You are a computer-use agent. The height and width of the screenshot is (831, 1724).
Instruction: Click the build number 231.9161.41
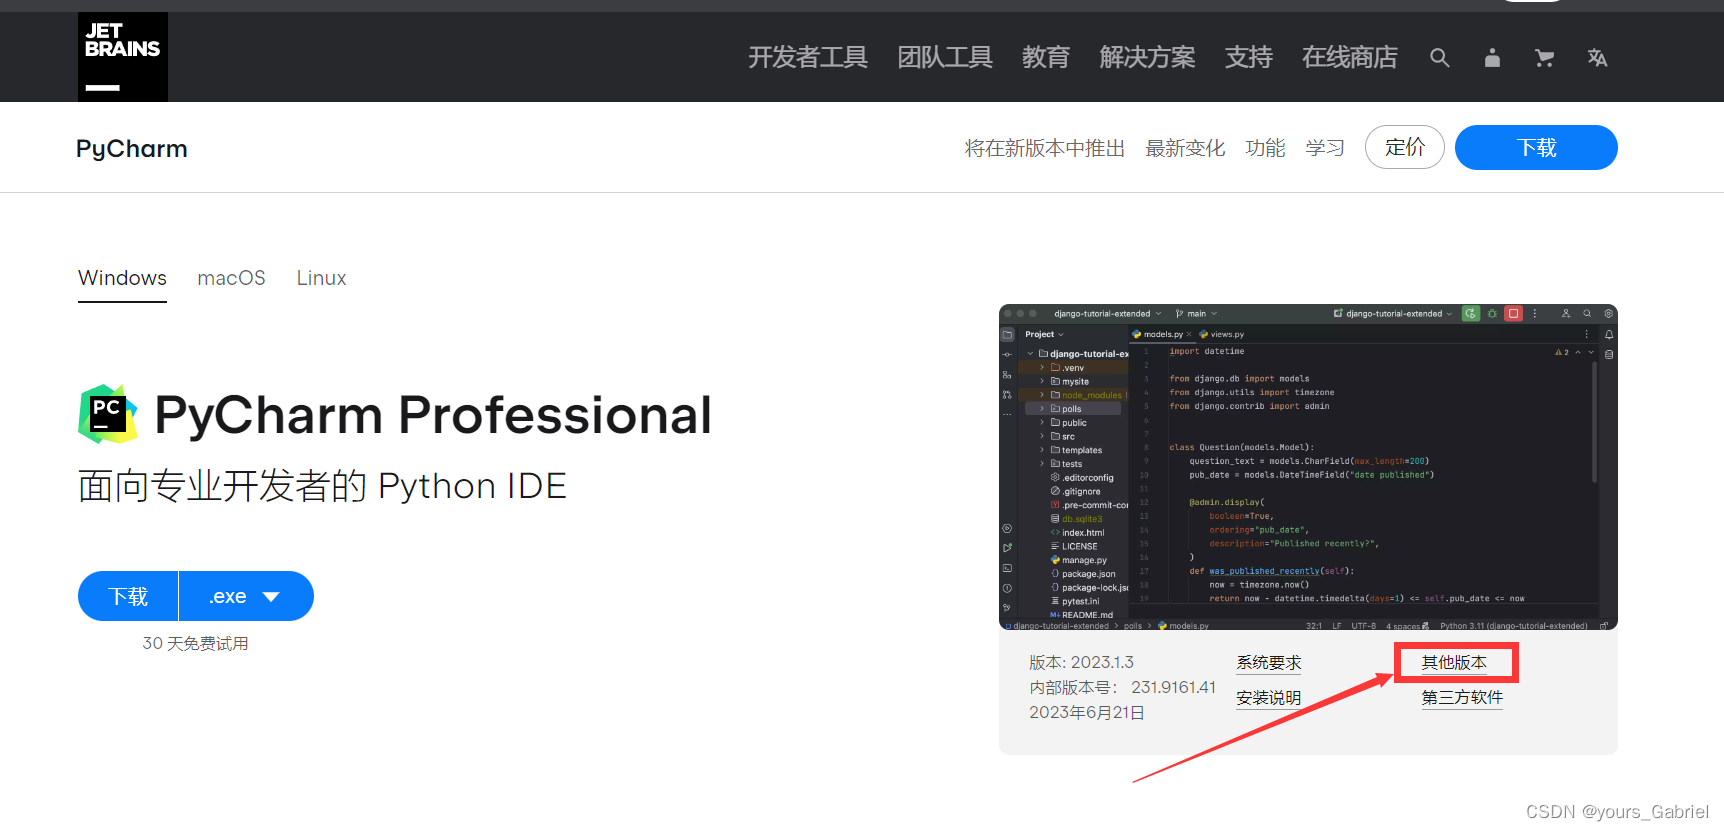[1173, 687]
